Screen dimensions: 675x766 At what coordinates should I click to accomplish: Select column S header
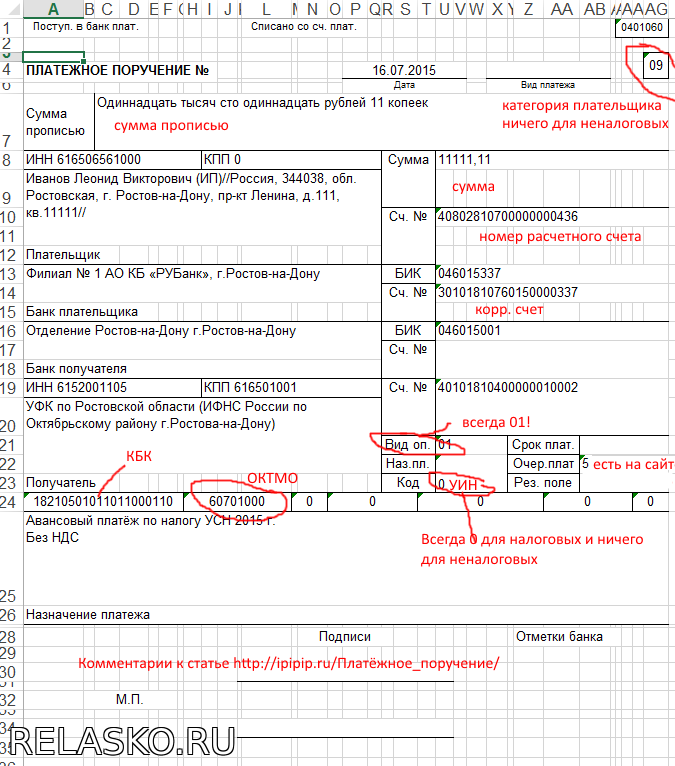(x=405, y=9)
